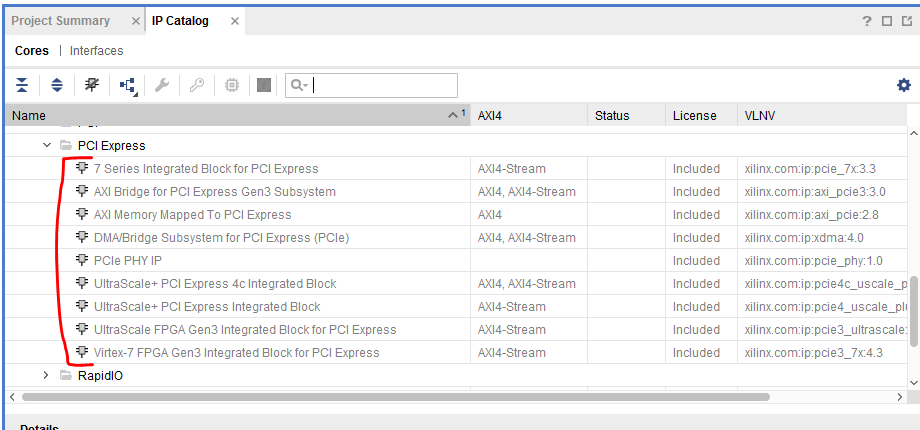This screenshot has width=920, height=430.
Task: Click the help question mark icon
Action: pos(867,21)
